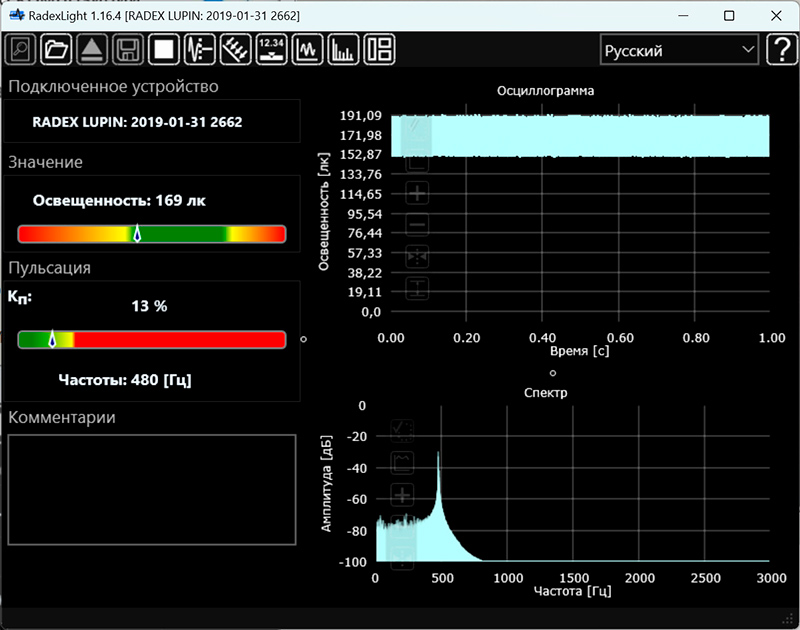Click the illuminance sensor toolbar icon

click(236, 49)
